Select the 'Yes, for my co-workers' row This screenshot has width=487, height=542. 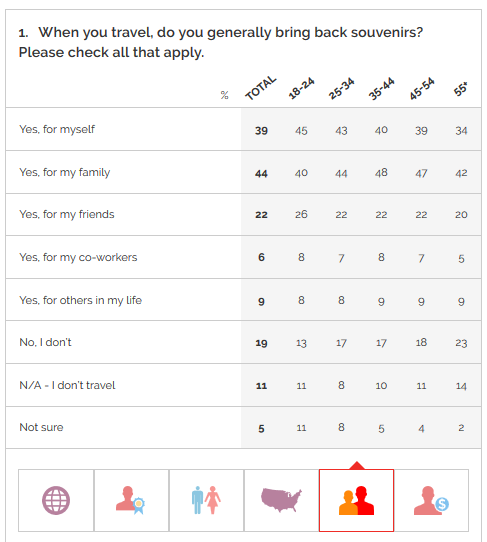(x=243, y=257)
